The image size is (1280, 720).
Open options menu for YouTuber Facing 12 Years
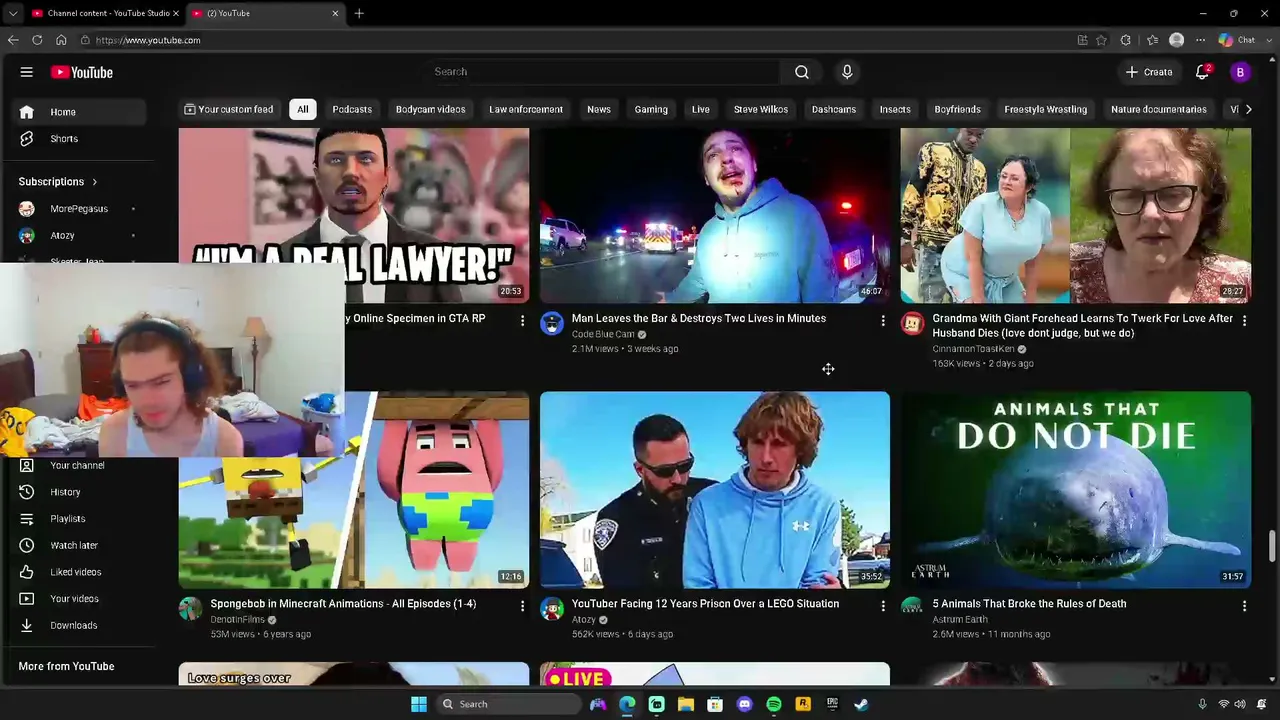883,606
